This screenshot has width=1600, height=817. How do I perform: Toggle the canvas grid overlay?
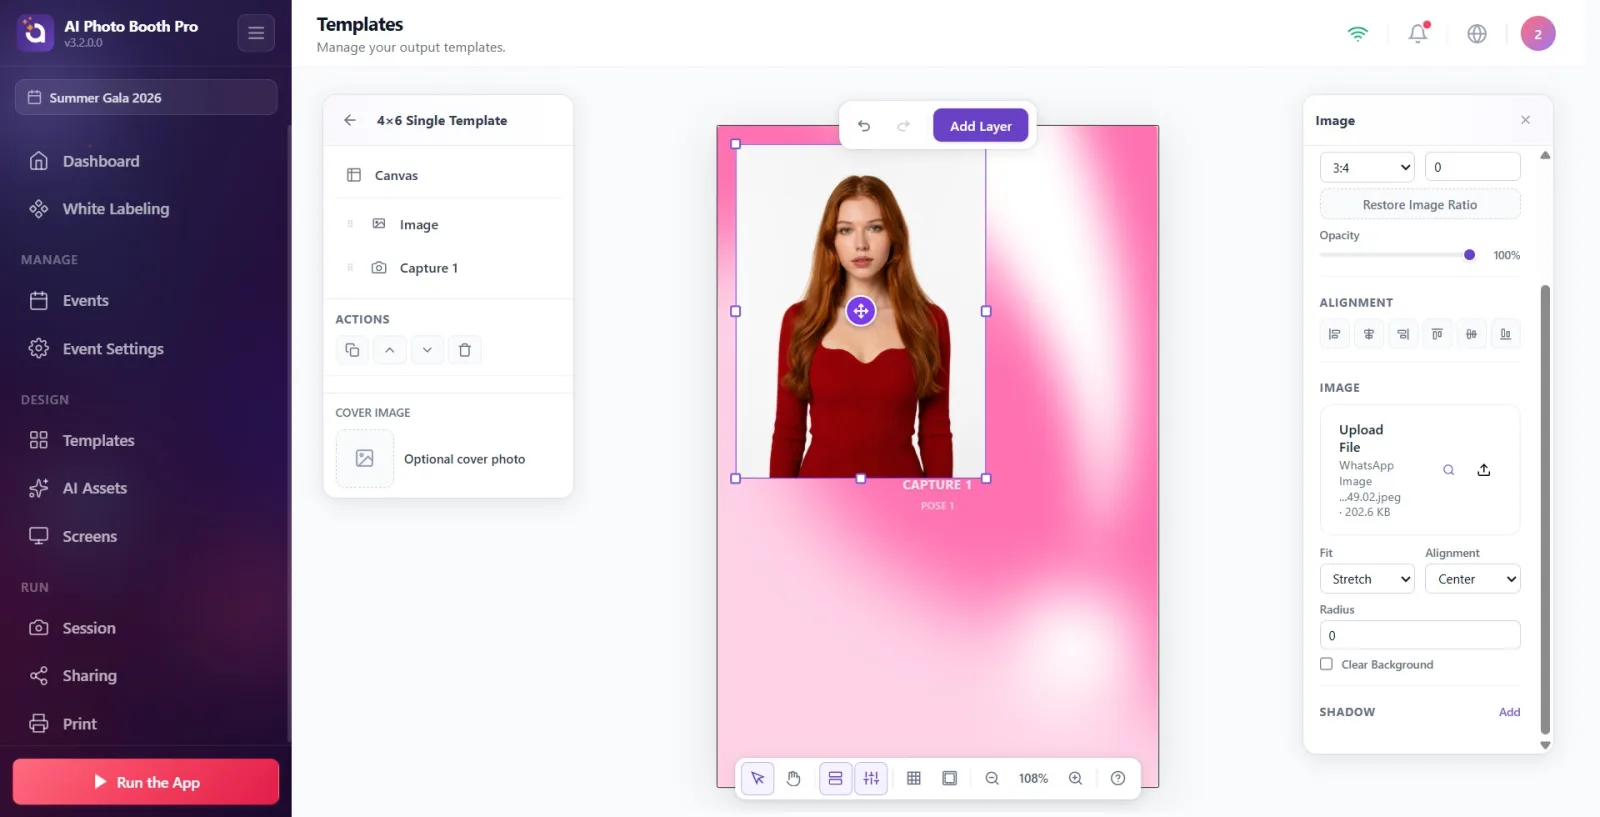(914, 778)
